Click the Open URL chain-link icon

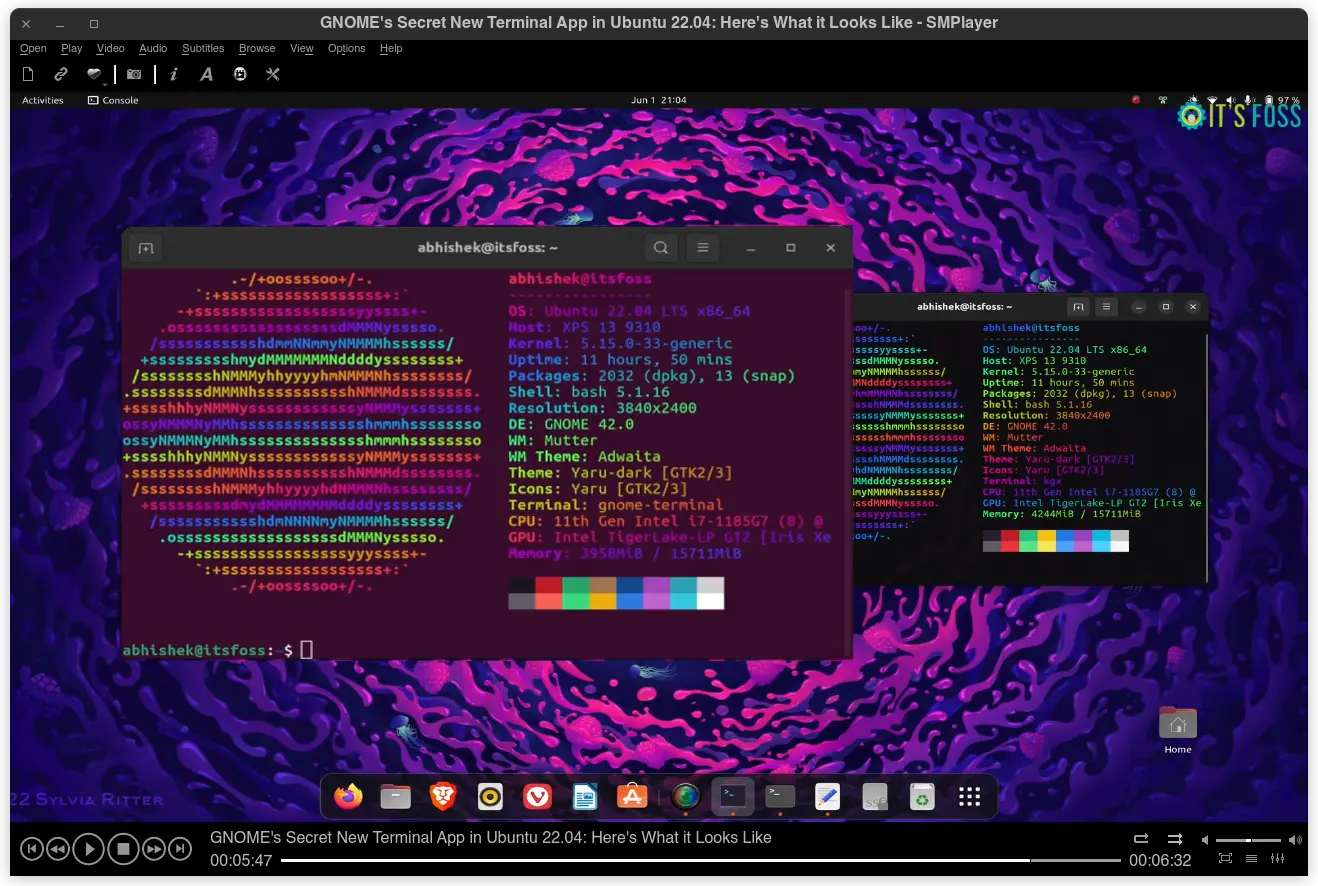[61, 74]
